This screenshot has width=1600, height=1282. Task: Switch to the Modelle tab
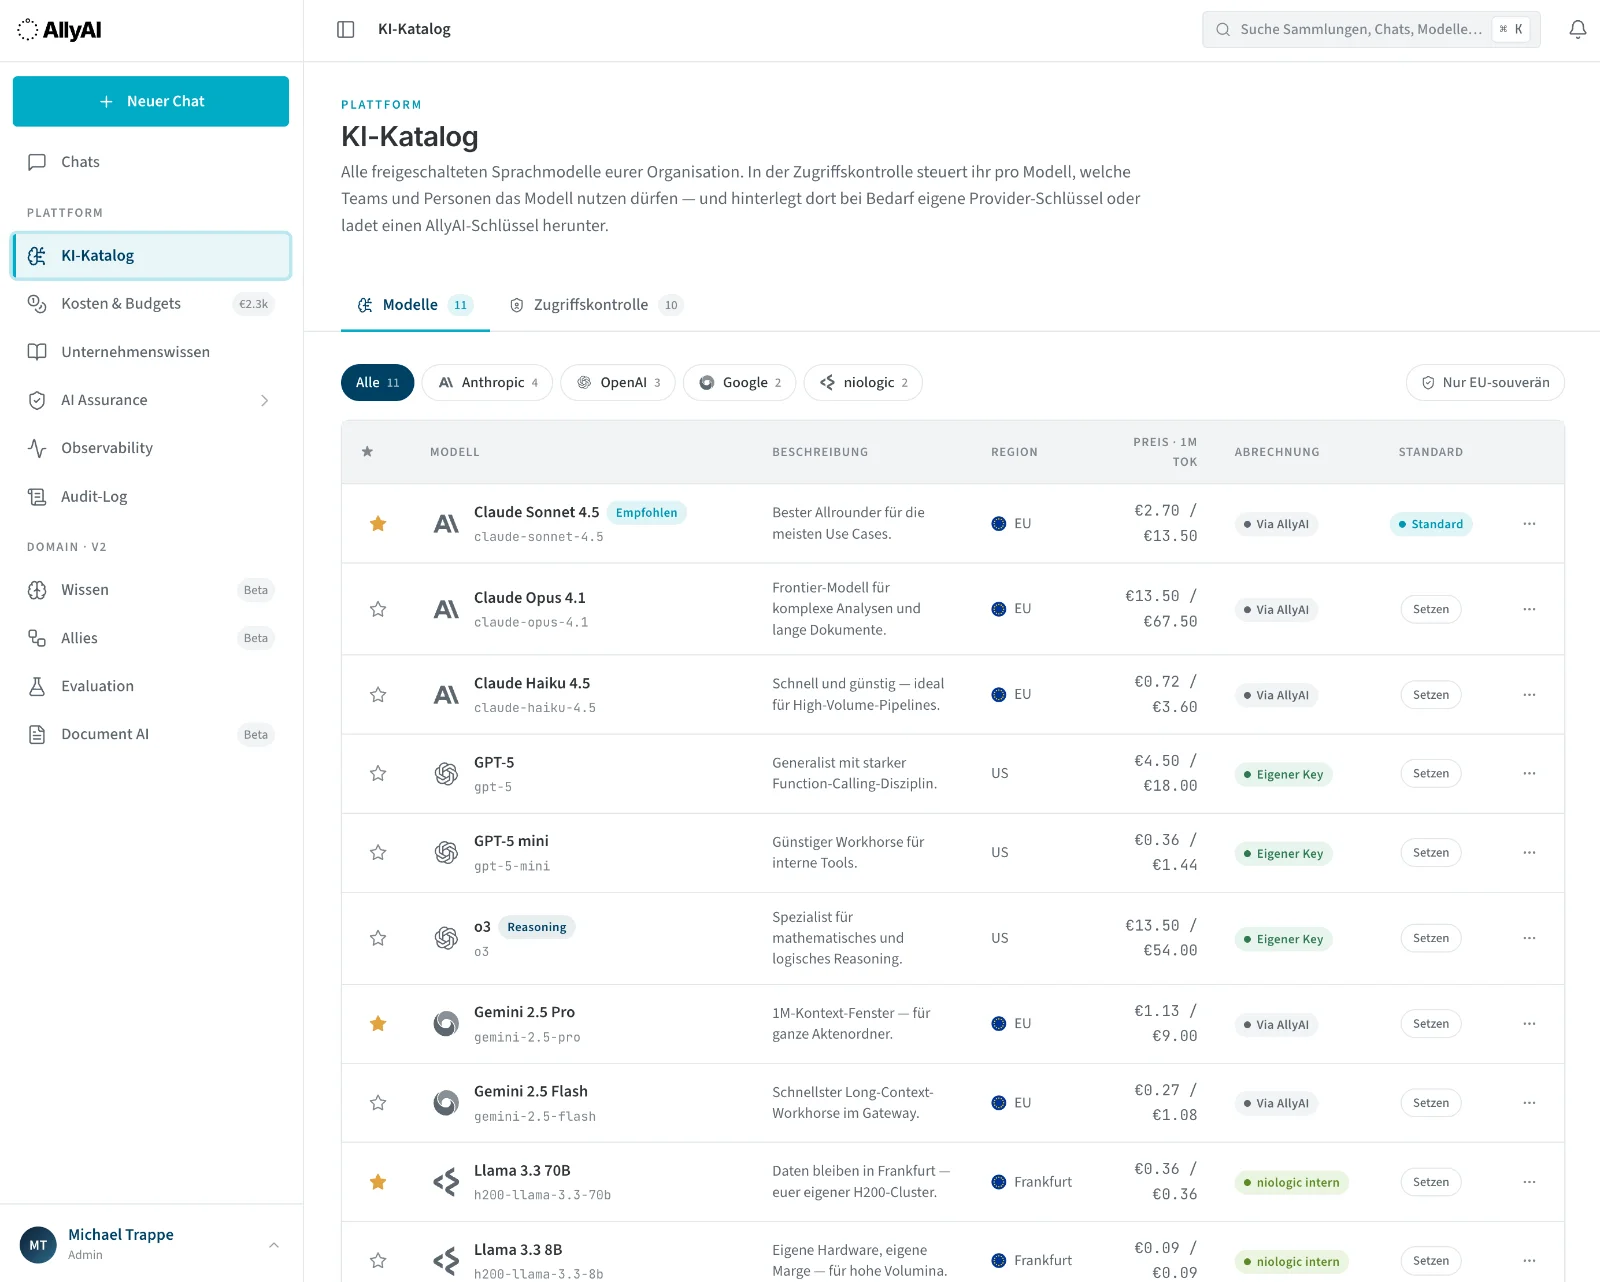click(415, 305)
